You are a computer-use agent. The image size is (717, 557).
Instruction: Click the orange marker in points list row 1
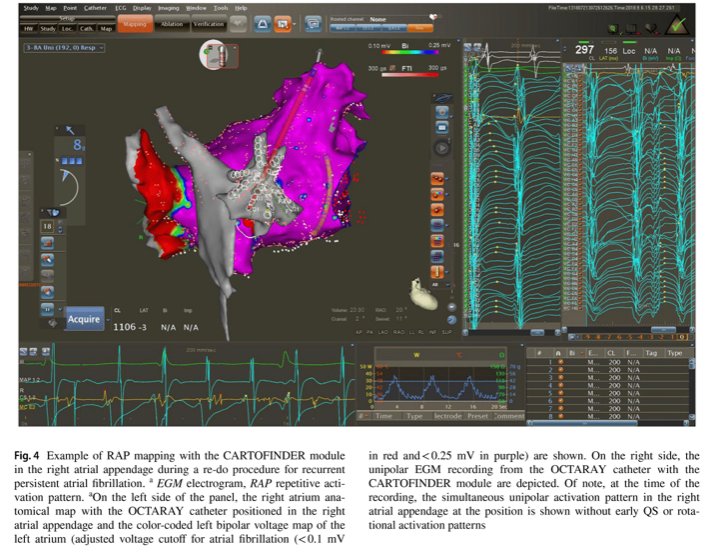point(561,362)
